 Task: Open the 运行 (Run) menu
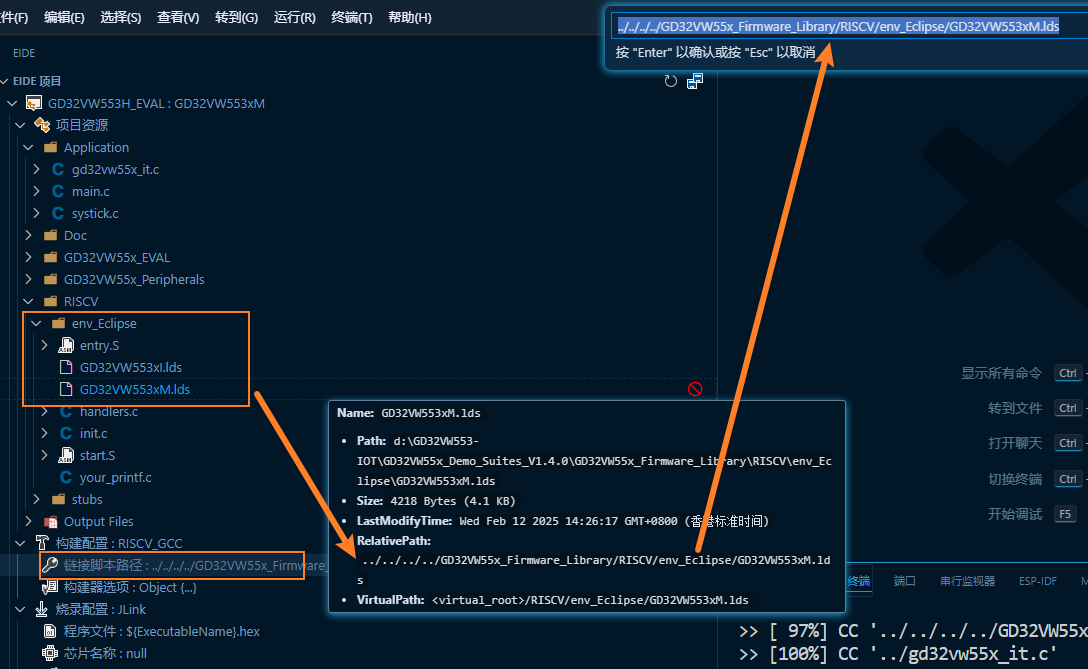click(x=294, y=18)
